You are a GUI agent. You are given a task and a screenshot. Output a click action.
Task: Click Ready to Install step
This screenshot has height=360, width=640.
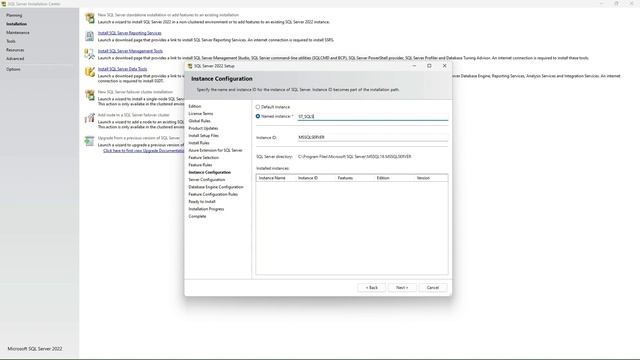pyautogui.click(x=202, y=202)
